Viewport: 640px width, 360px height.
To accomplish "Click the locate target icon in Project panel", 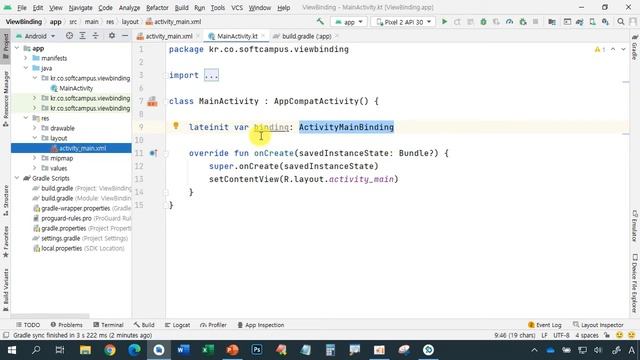I will pyautogui.click(x=69, y=36).
